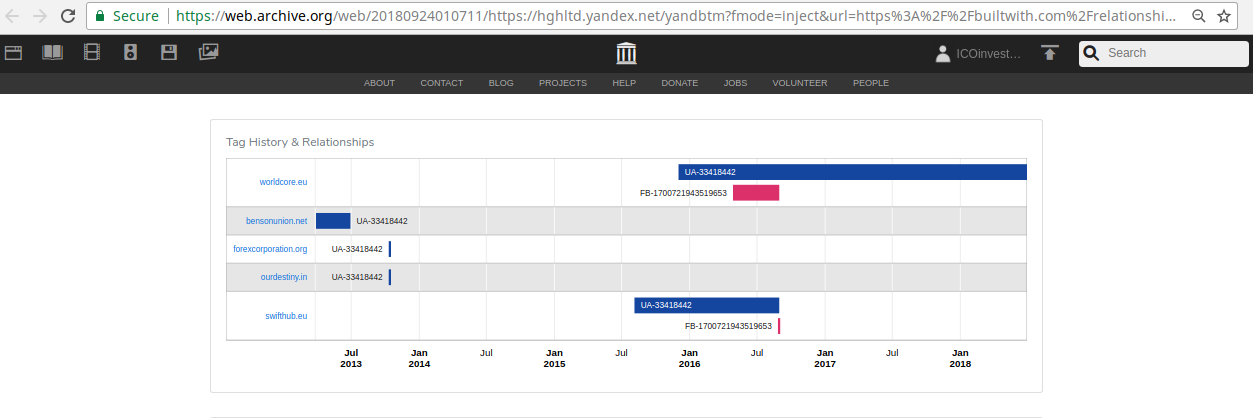Image resolution: width=1253 pixels, height=418 pixels.
Task: Click the Jan 2016 axis label
Action: pos(690,358)
